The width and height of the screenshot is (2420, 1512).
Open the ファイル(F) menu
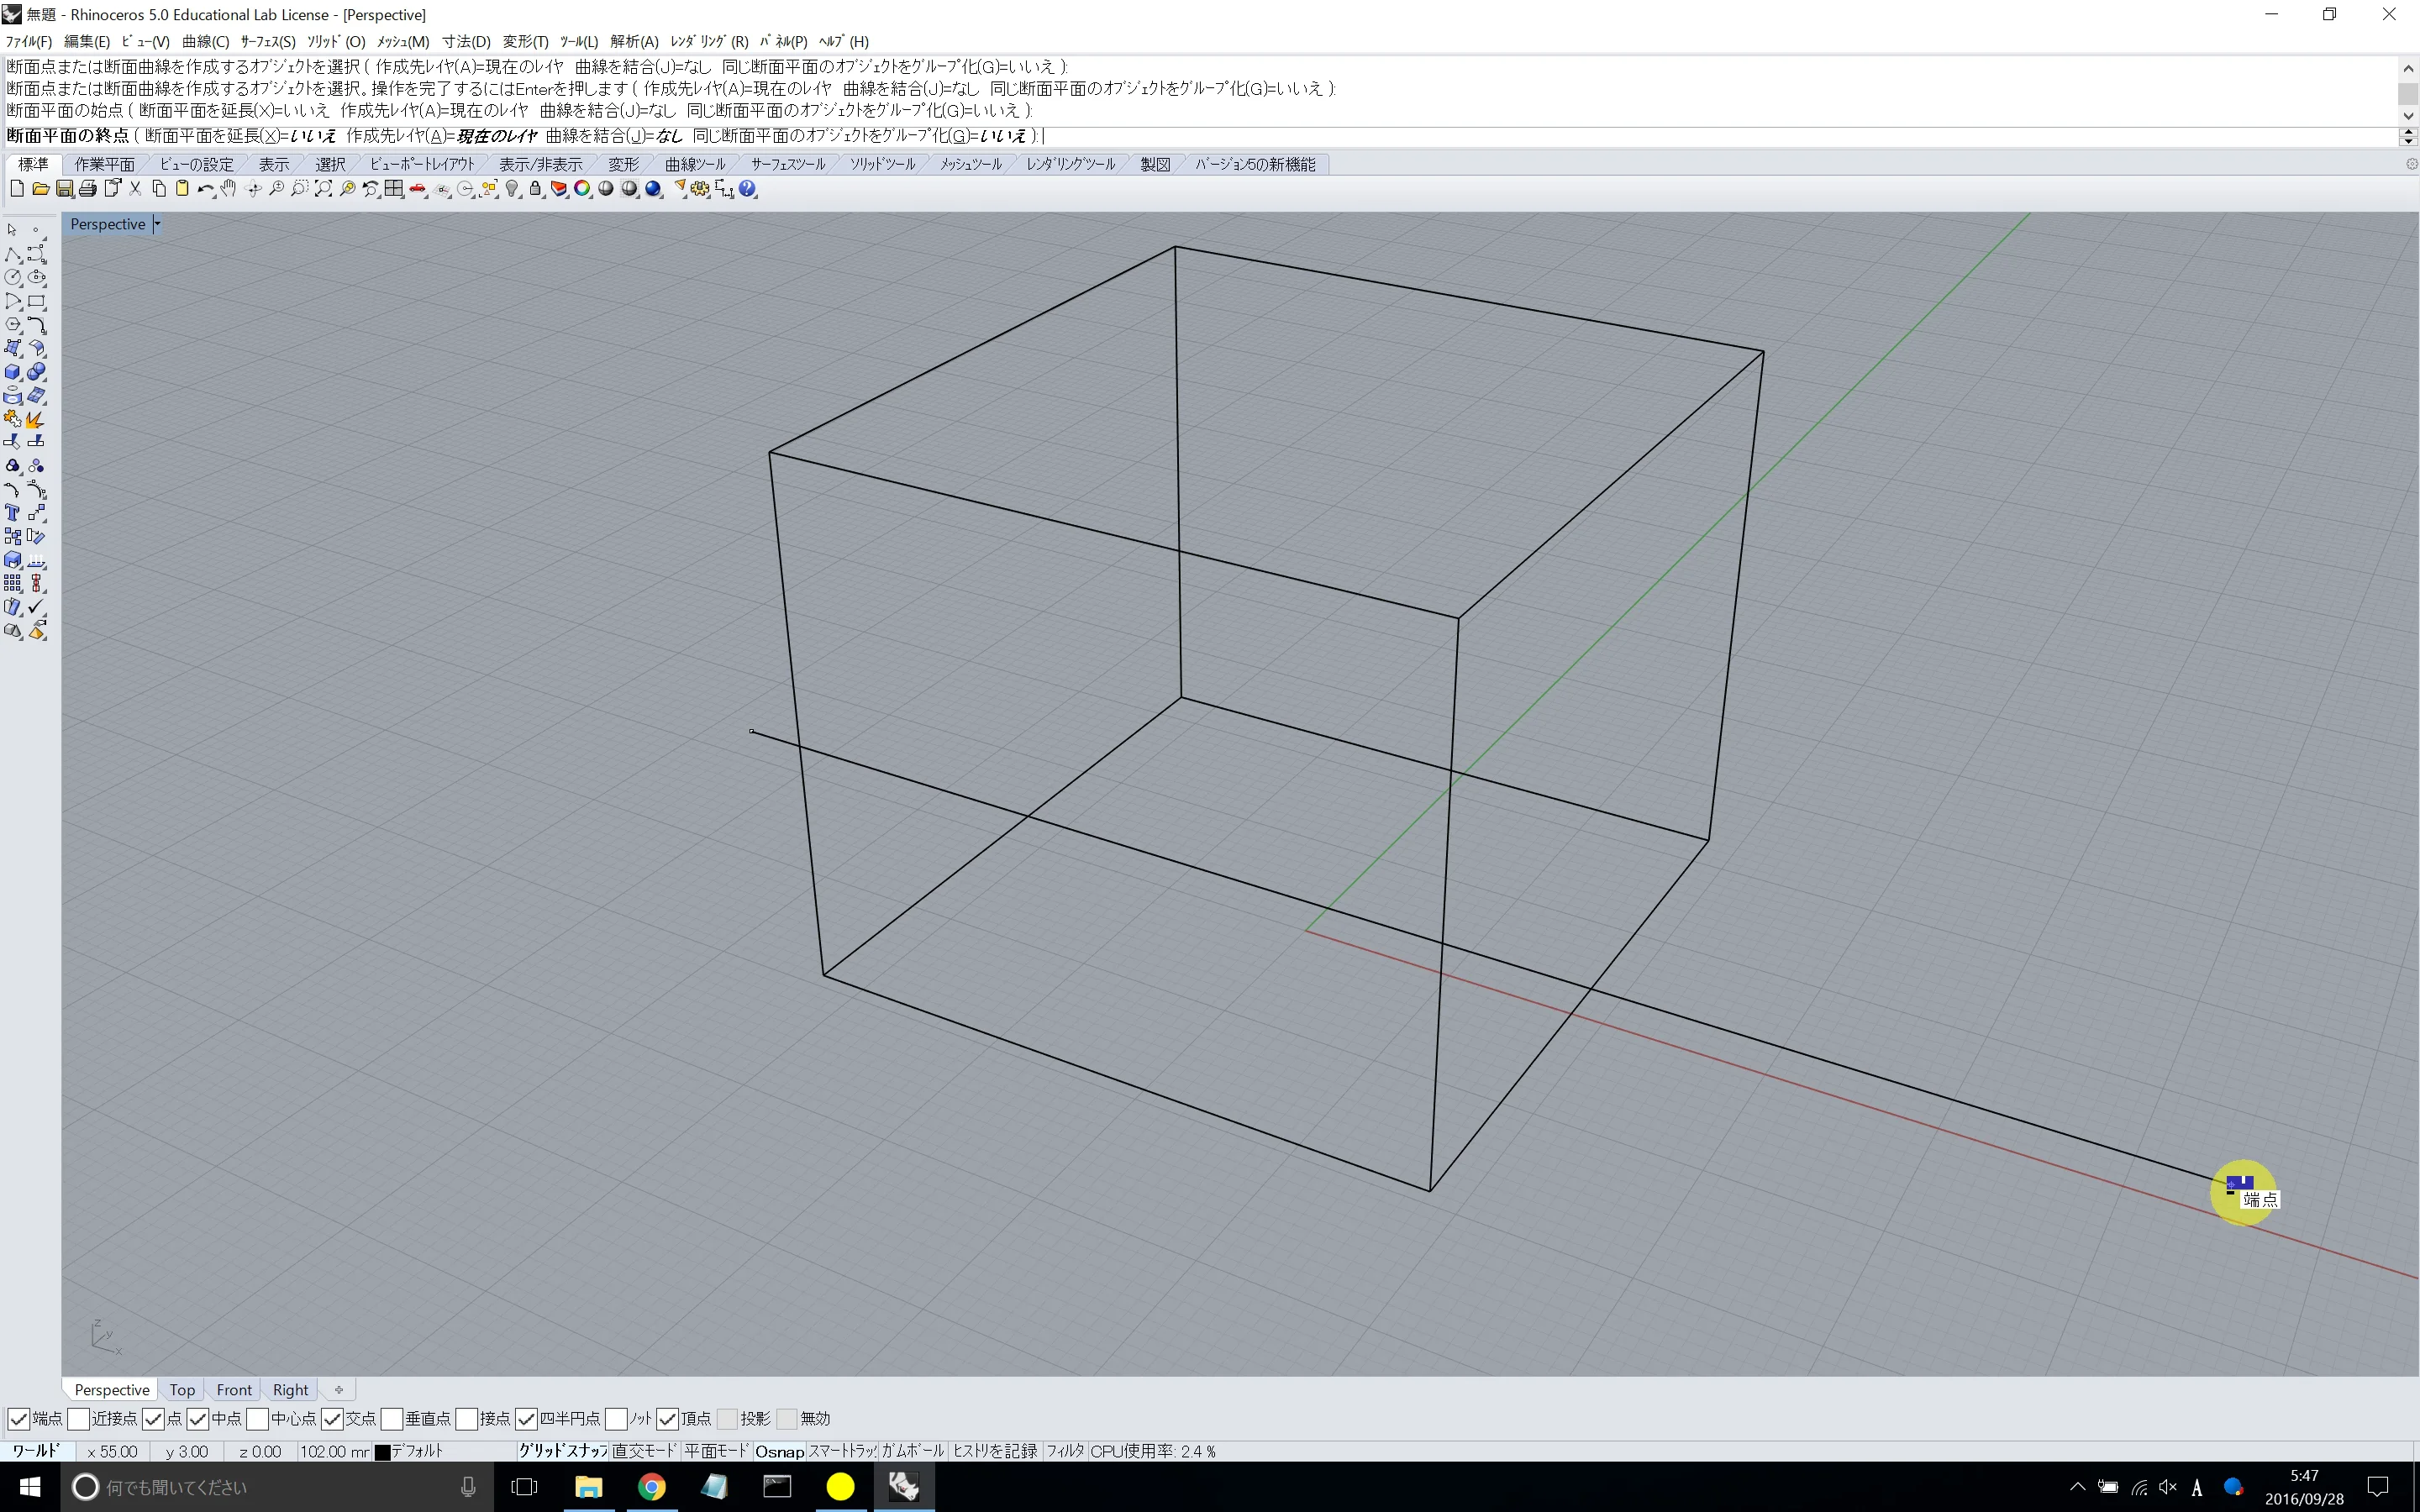28,41
